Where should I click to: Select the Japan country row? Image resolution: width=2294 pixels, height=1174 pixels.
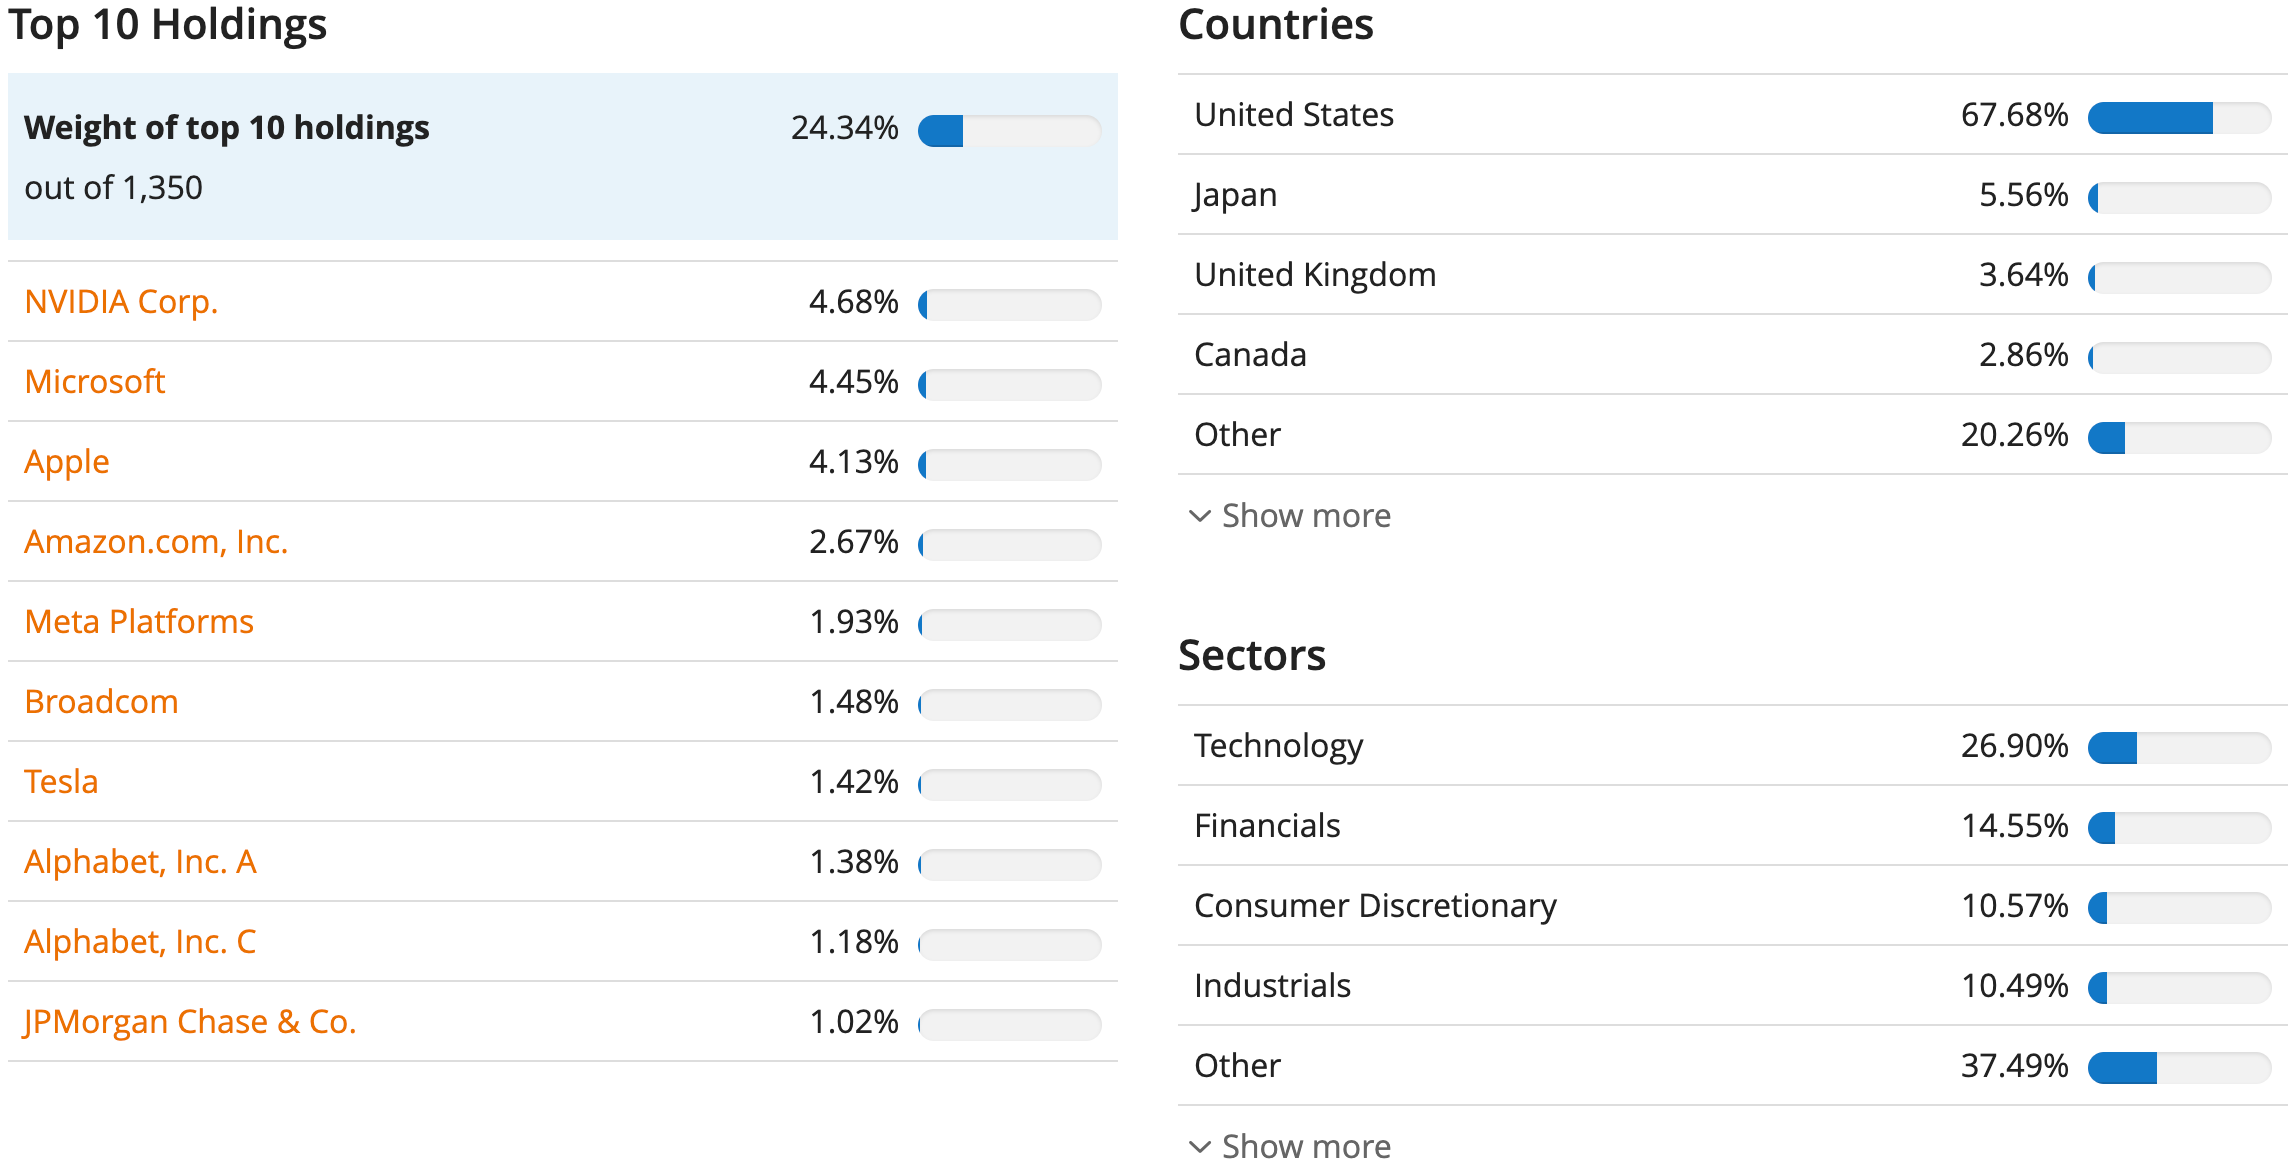coord(1733,195)
